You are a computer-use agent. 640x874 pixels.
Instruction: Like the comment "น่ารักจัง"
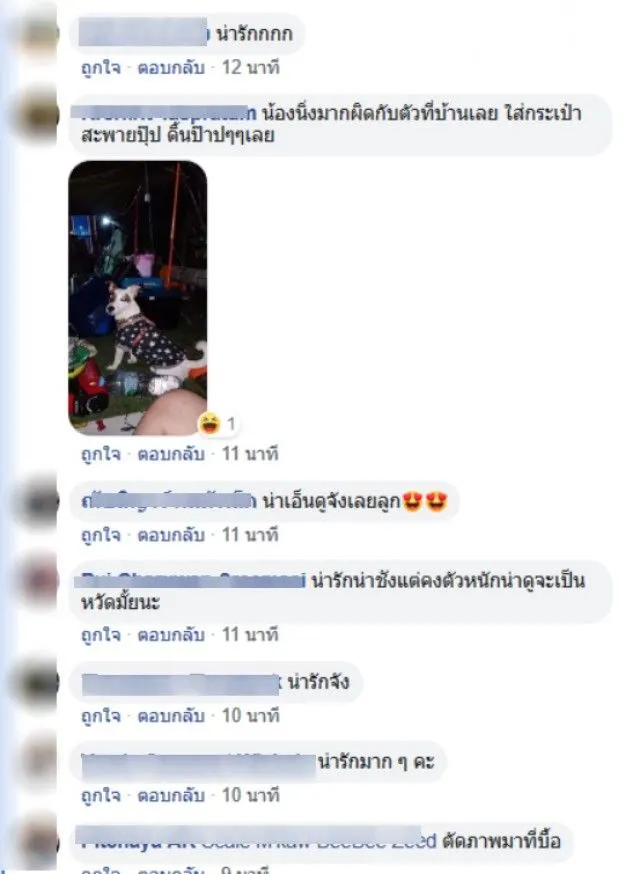tap(101, 716)
